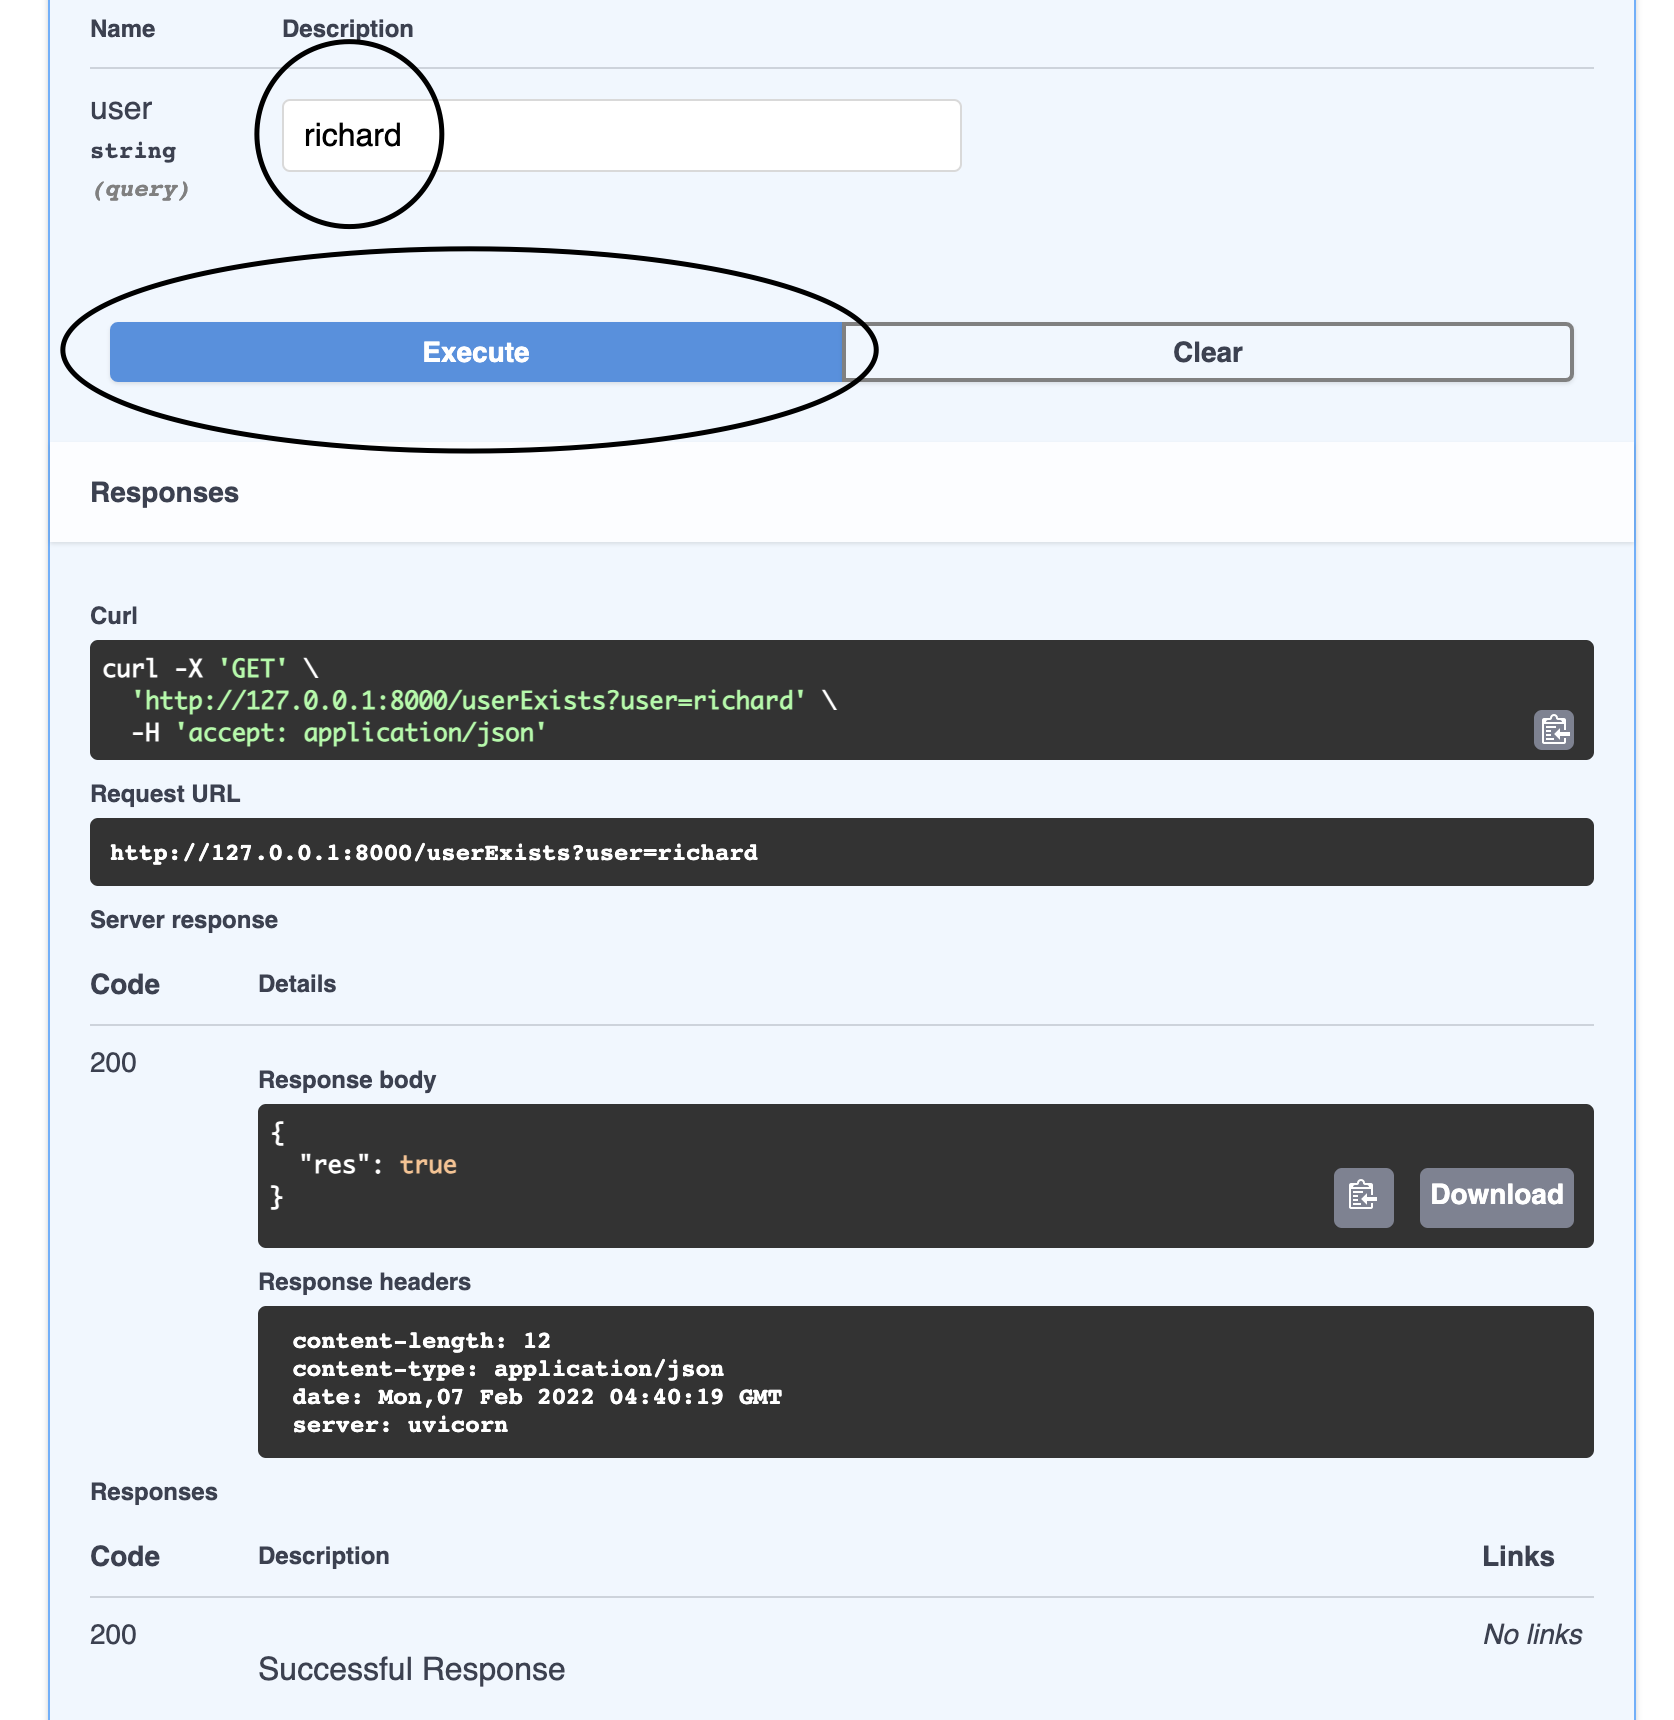Copy the curl command to clipboard
Viewport: 1674px width, 1720px height.
coord(1553,730)
